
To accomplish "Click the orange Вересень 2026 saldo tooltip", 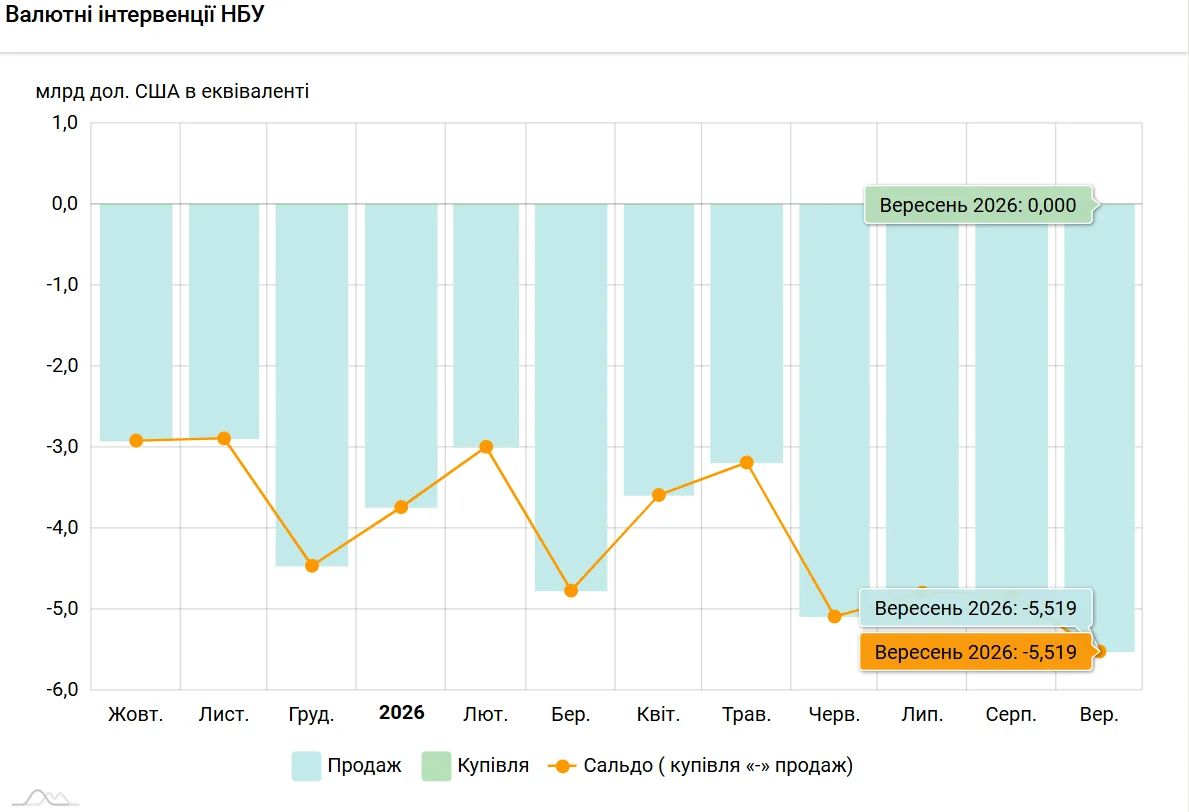I will (976, 652).
